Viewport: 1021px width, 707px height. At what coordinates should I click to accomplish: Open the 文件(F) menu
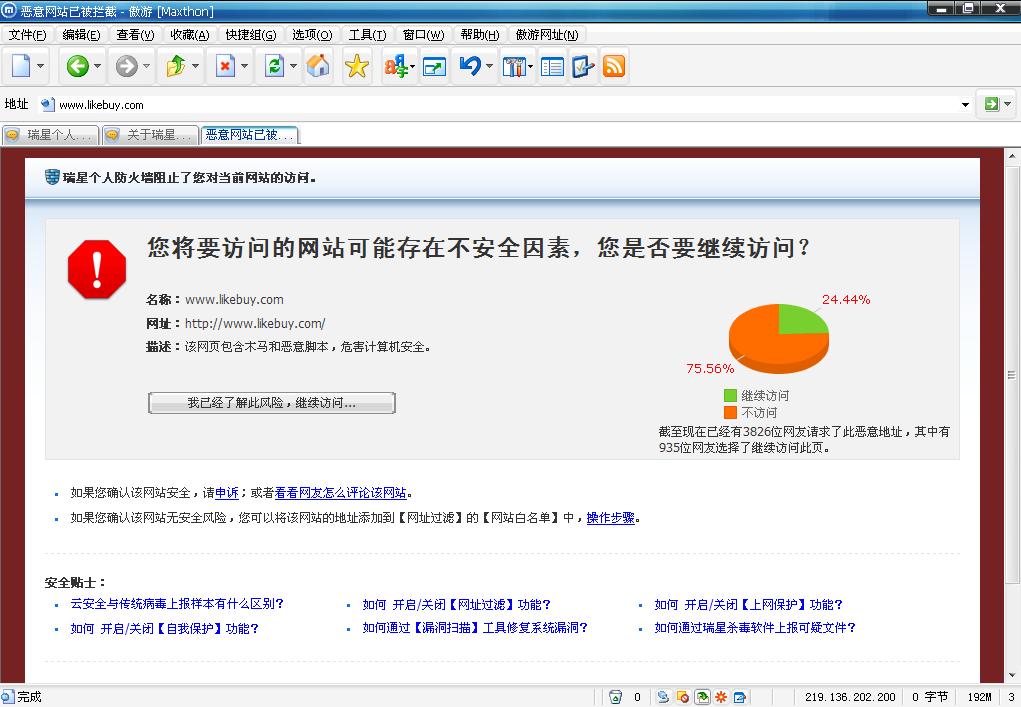27,35
